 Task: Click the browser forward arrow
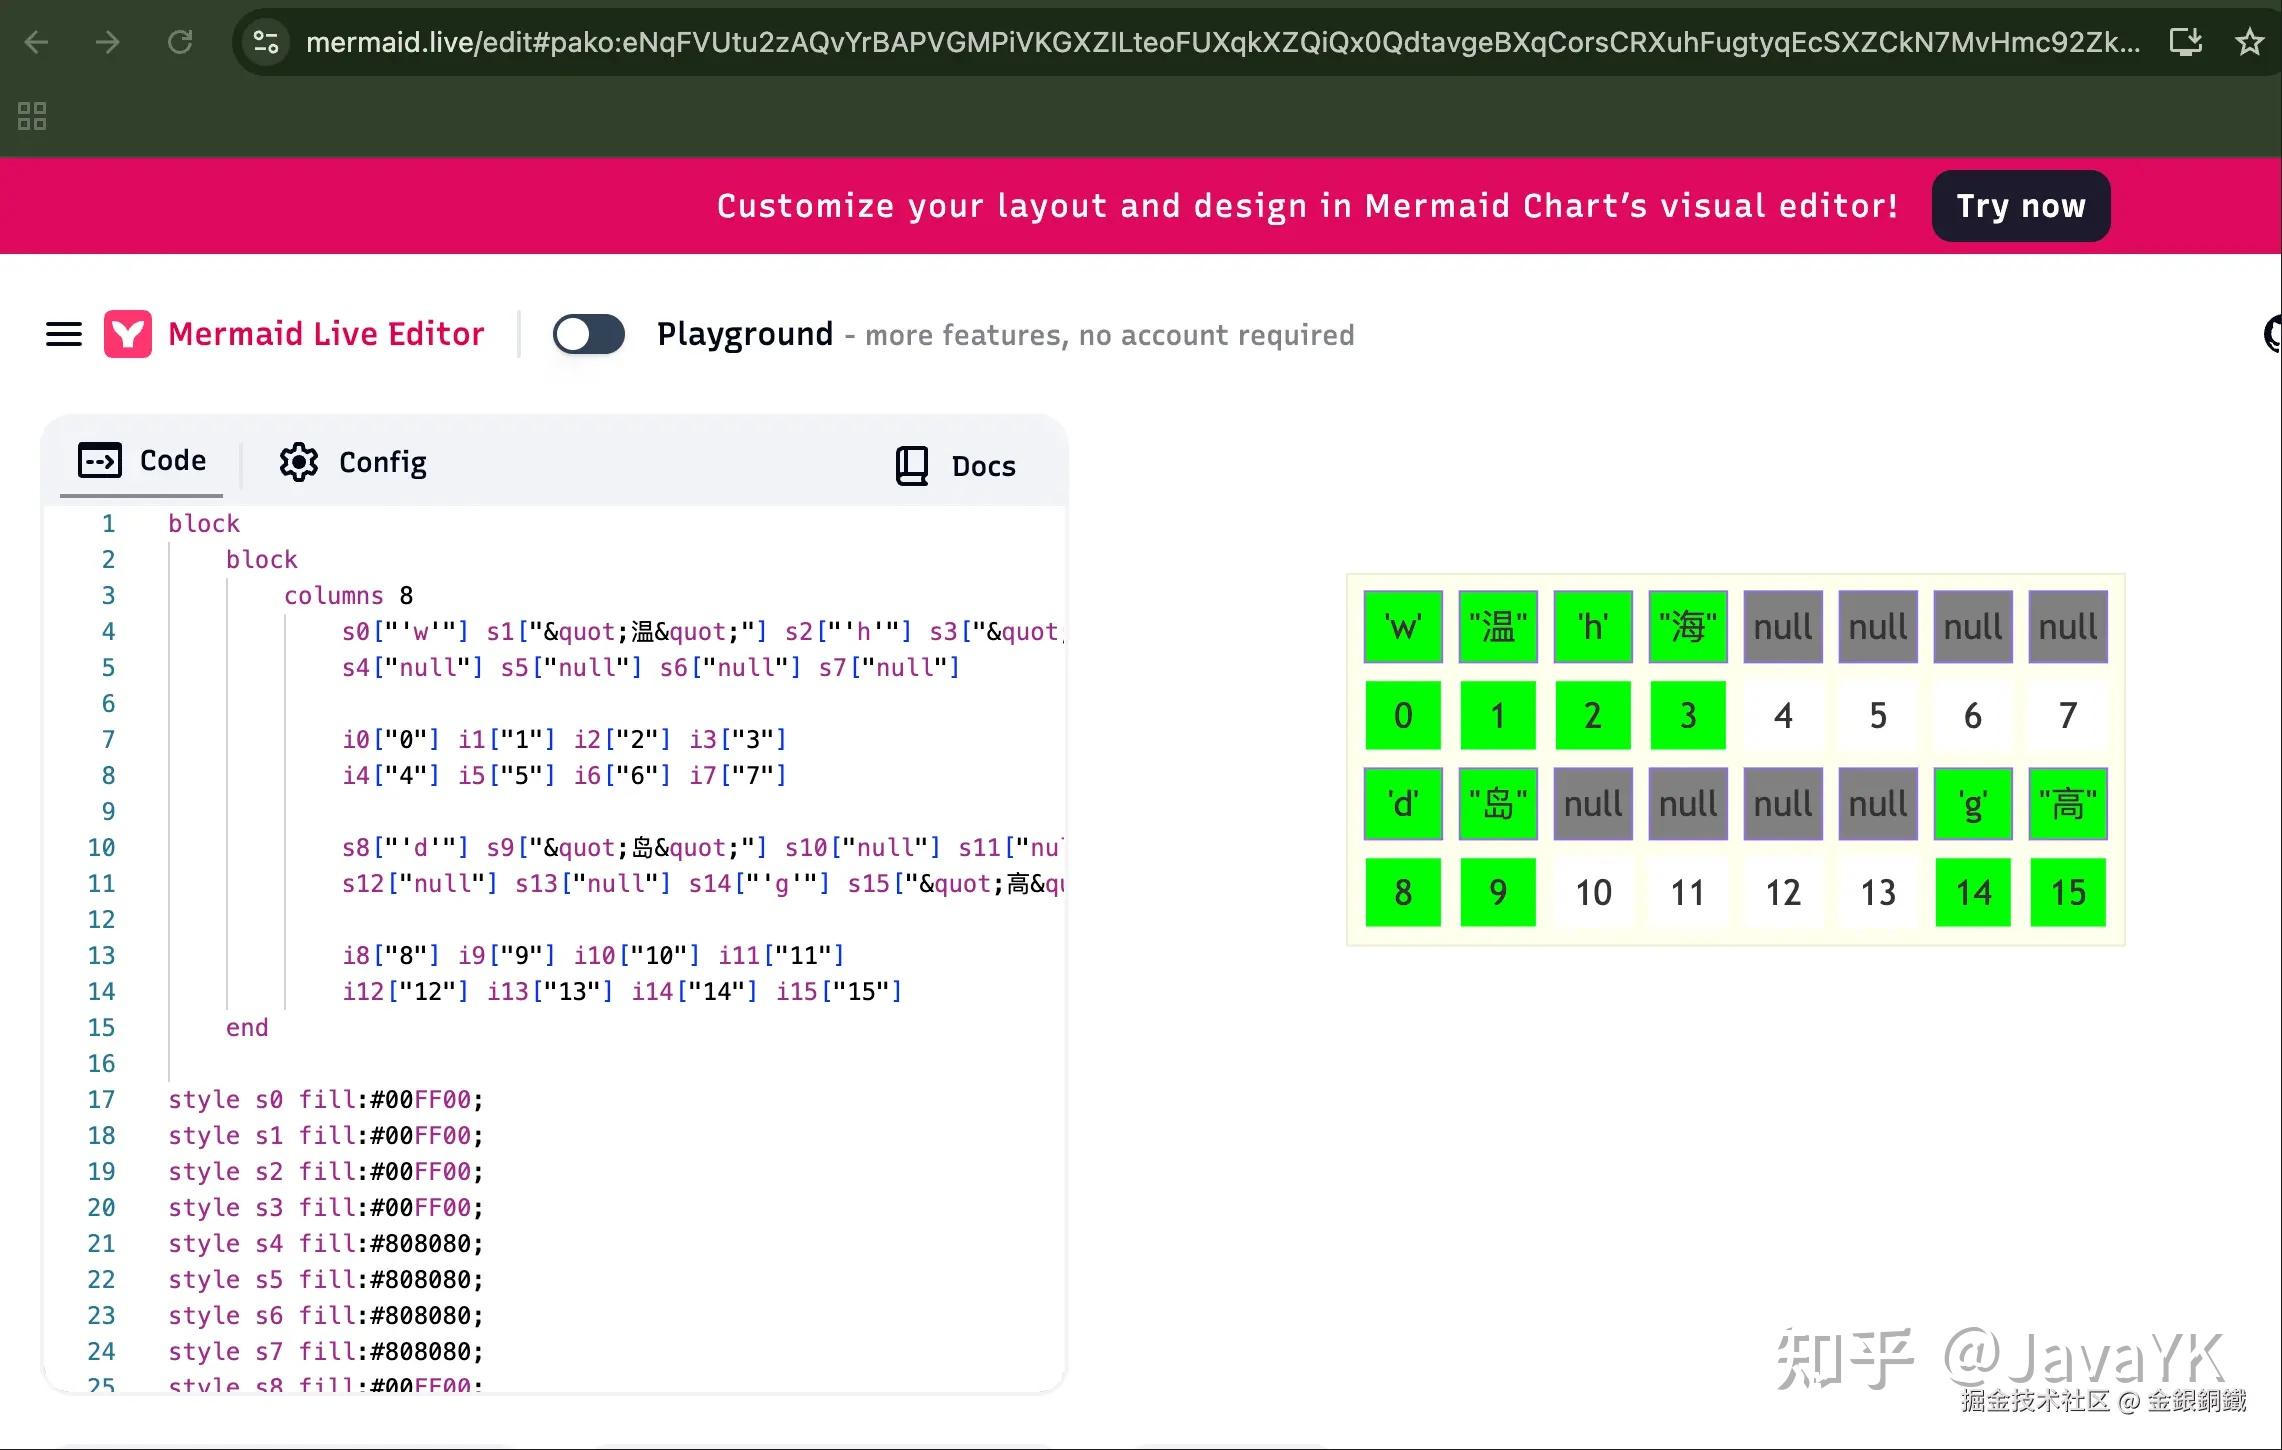pos(108,42)
